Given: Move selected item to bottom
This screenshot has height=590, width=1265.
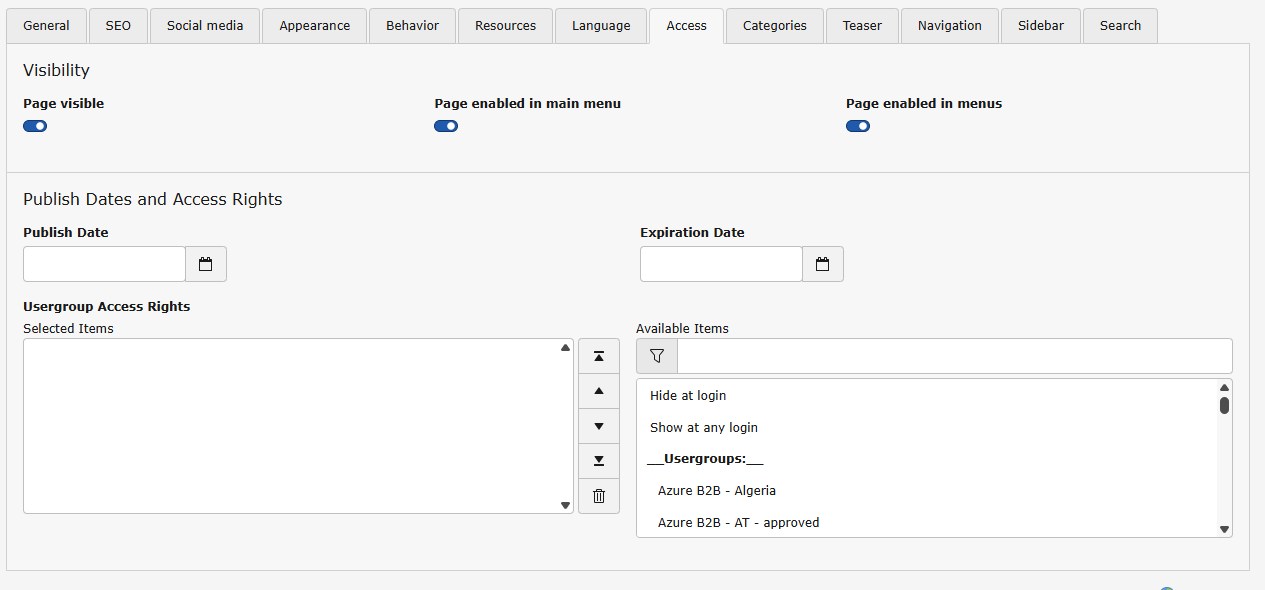Looking at the screenshot, I should point(598,461).
